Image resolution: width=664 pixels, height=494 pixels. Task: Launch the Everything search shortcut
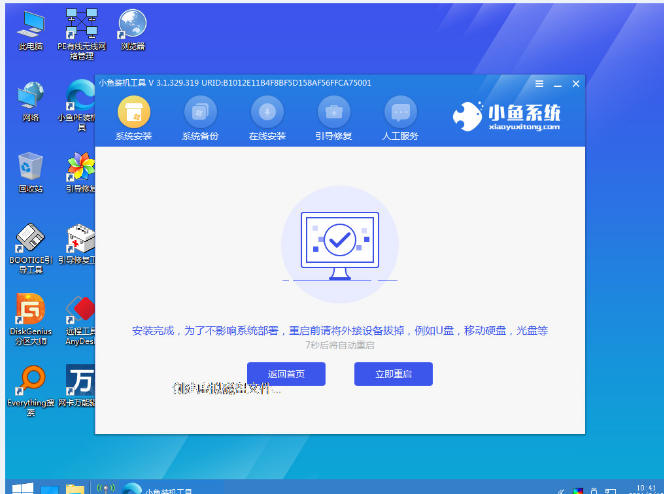[30, 386]
